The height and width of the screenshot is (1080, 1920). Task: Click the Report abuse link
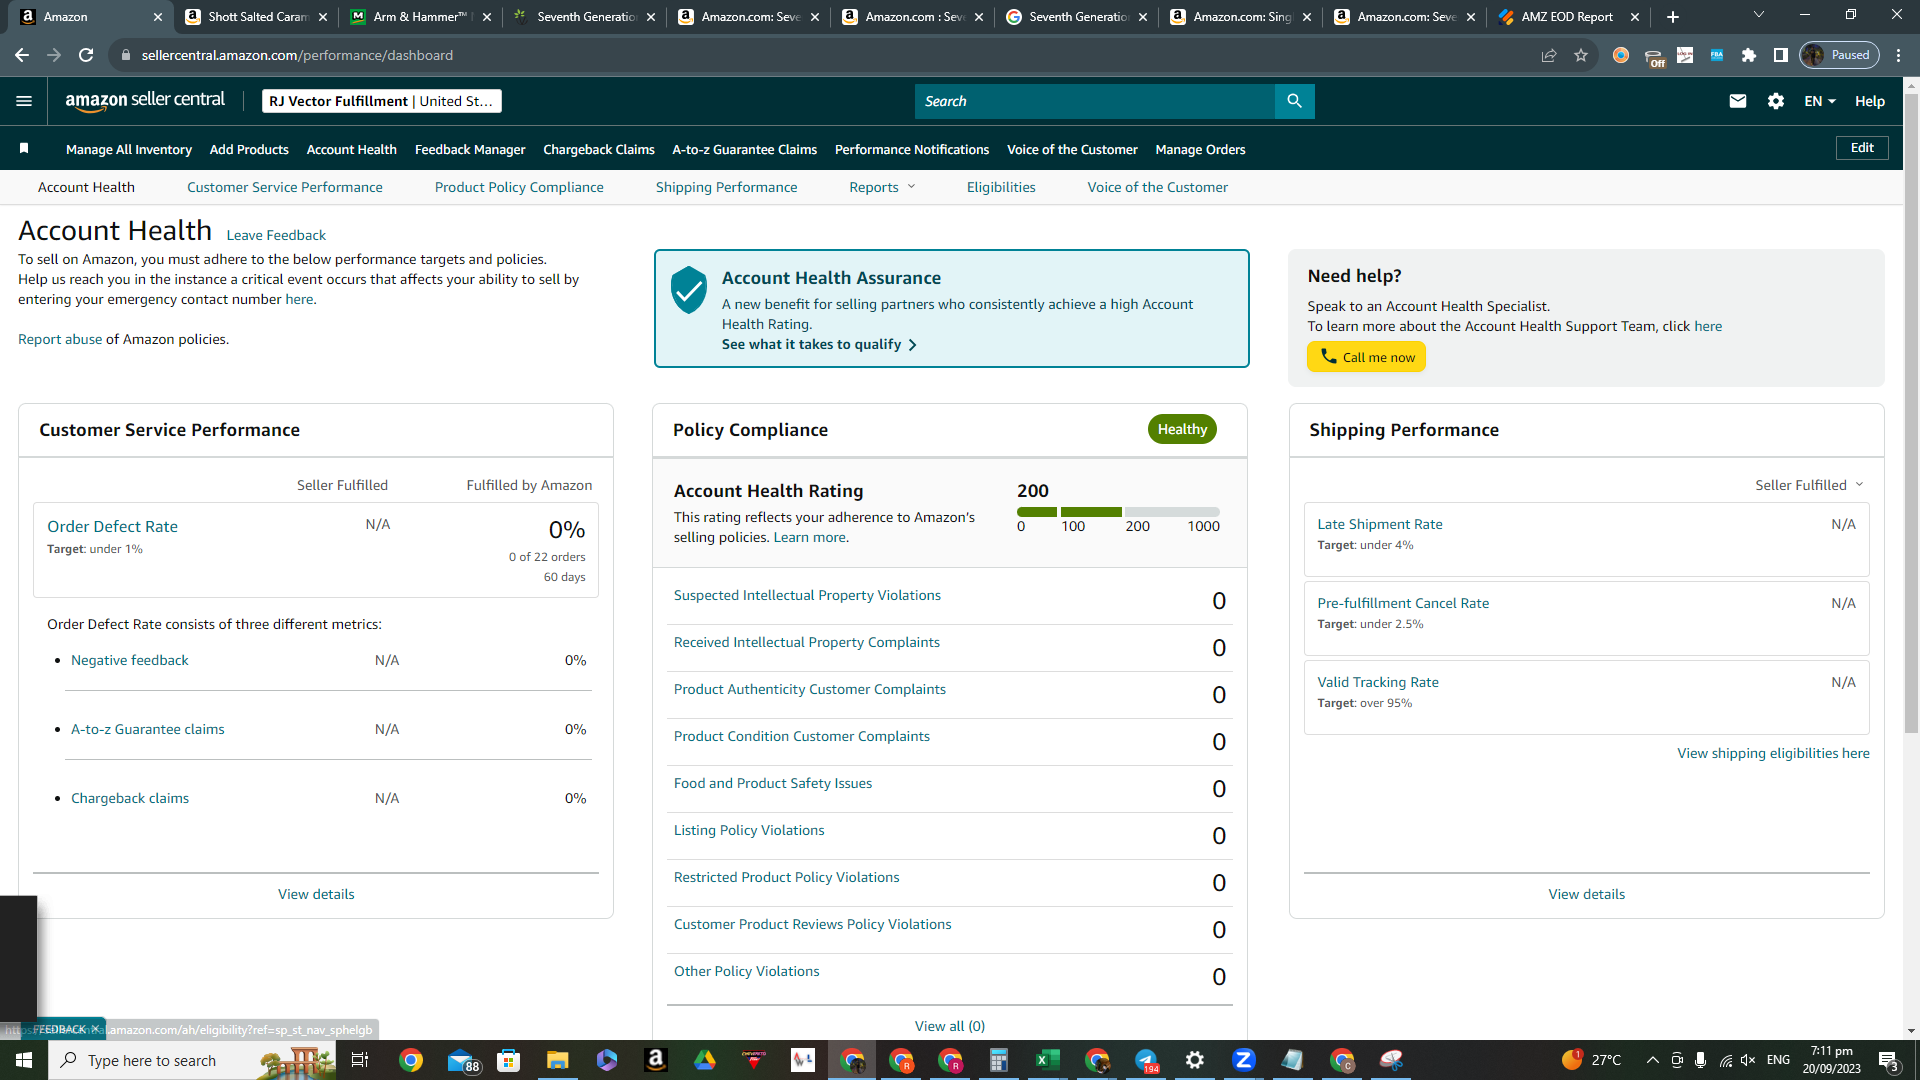(x=60, y=339)
